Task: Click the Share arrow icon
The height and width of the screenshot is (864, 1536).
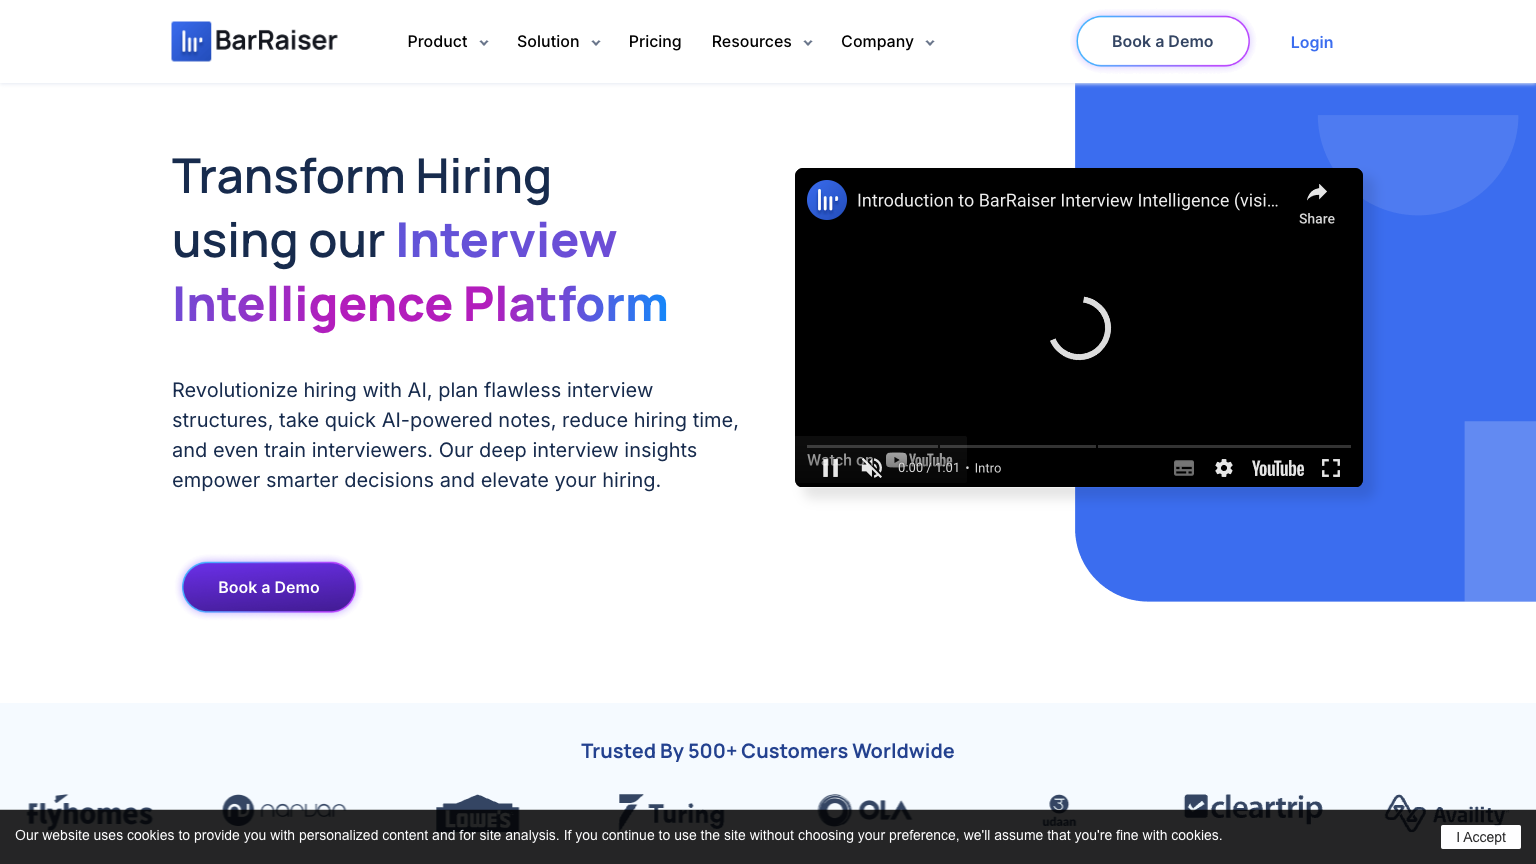Action: (1317, 193)
